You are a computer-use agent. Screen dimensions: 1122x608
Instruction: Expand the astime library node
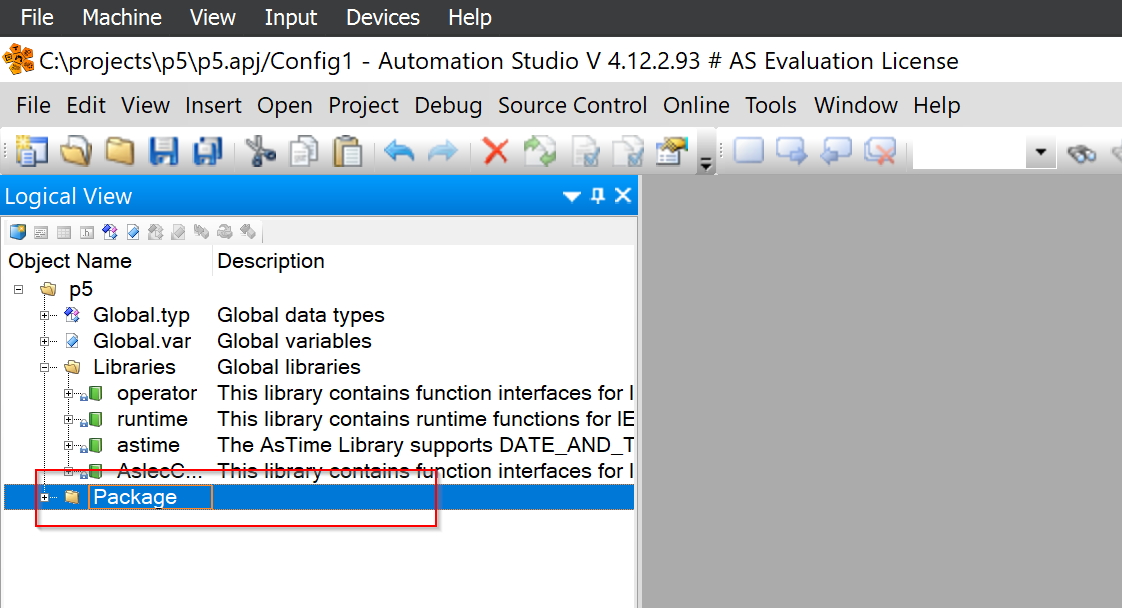(x=68, y=445)
